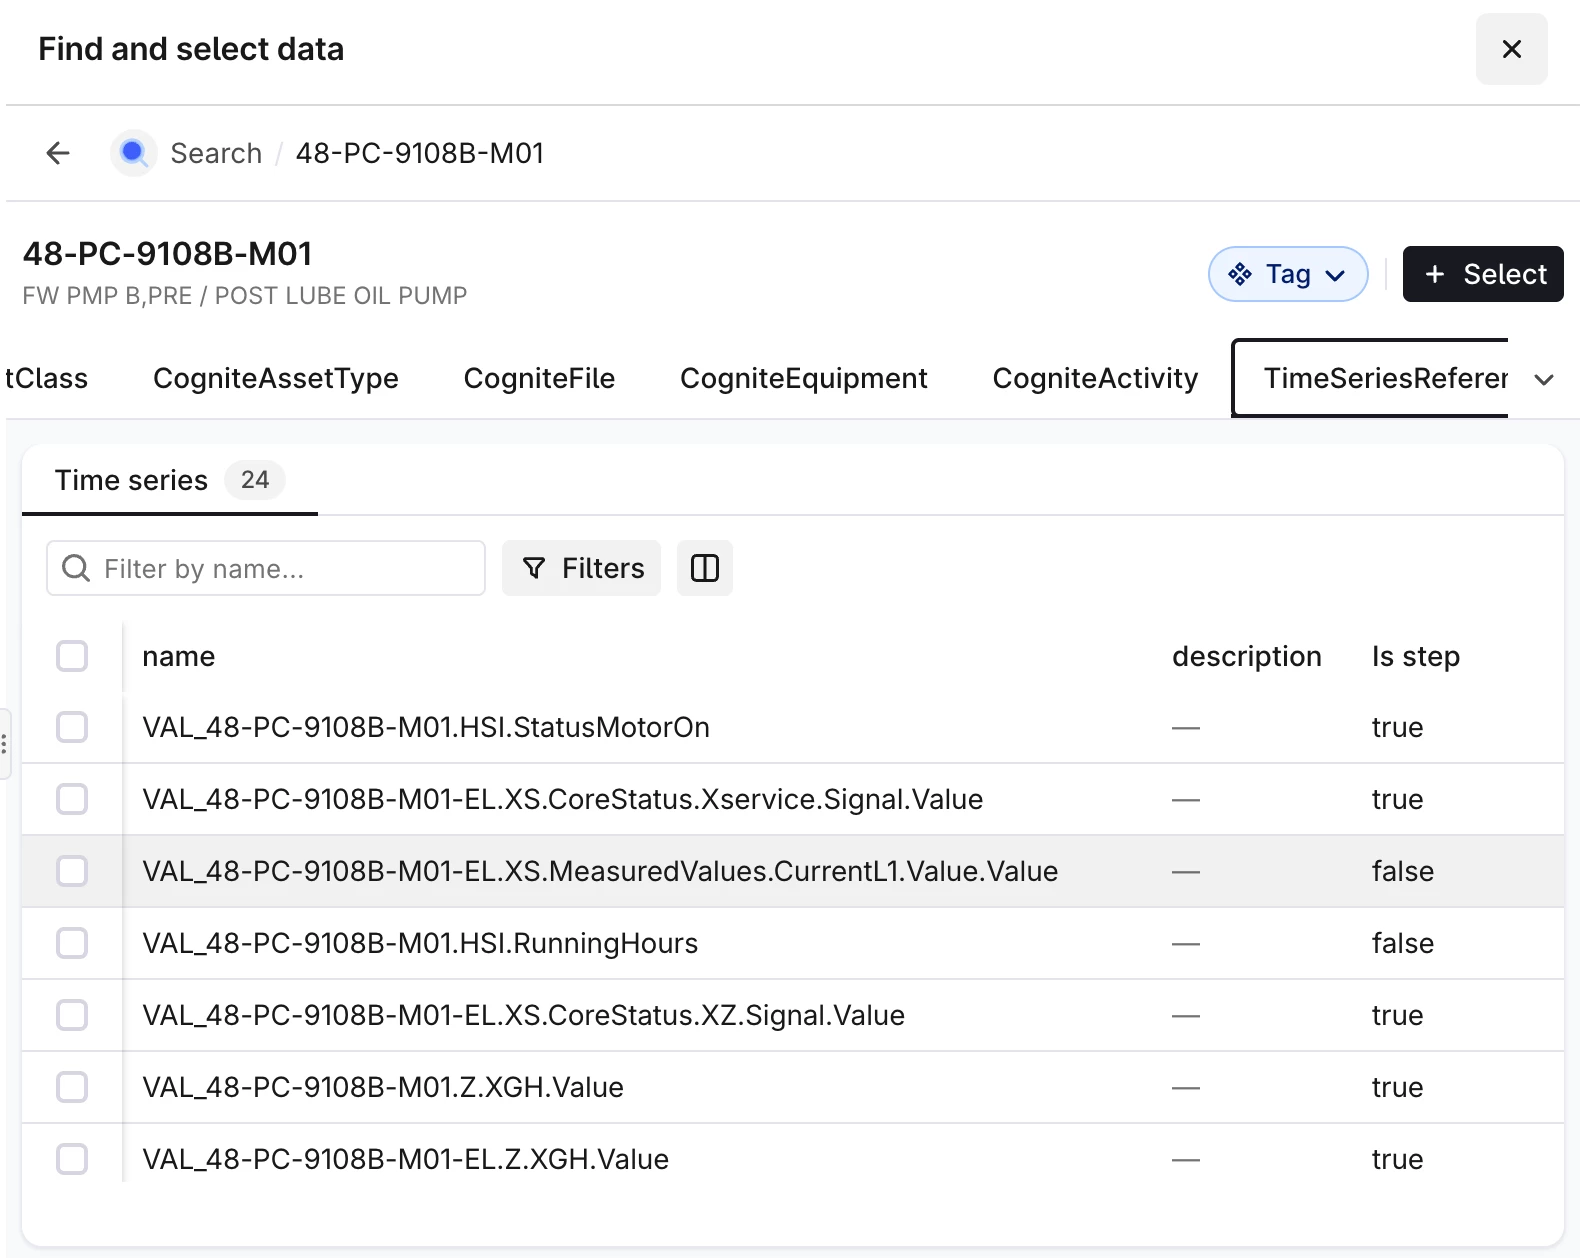Check the HSI.StatusMotorOn row checkbox
The image size is (1580, 1258).
[x=72, y=727]
